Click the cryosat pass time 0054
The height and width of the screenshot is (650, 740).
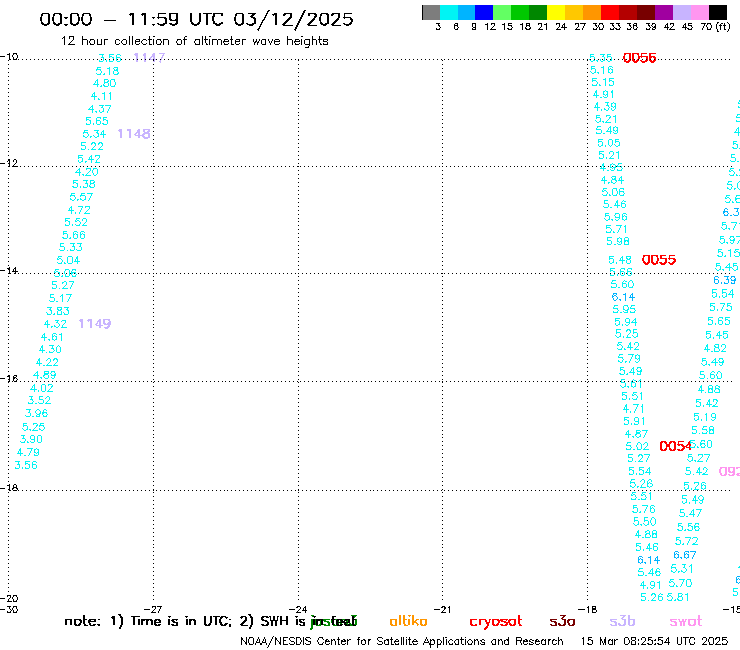(x=675, y=446)
